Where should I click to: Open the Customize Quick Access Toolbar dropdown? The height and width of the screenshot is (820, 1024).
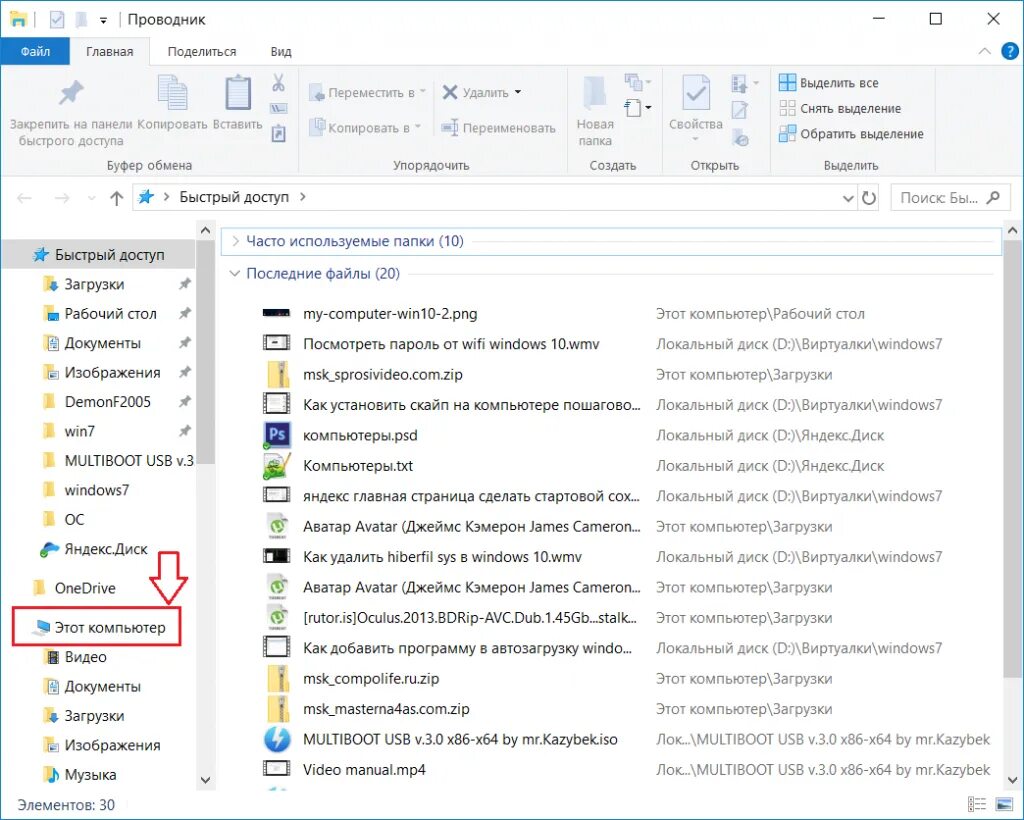tap(103, 20)
